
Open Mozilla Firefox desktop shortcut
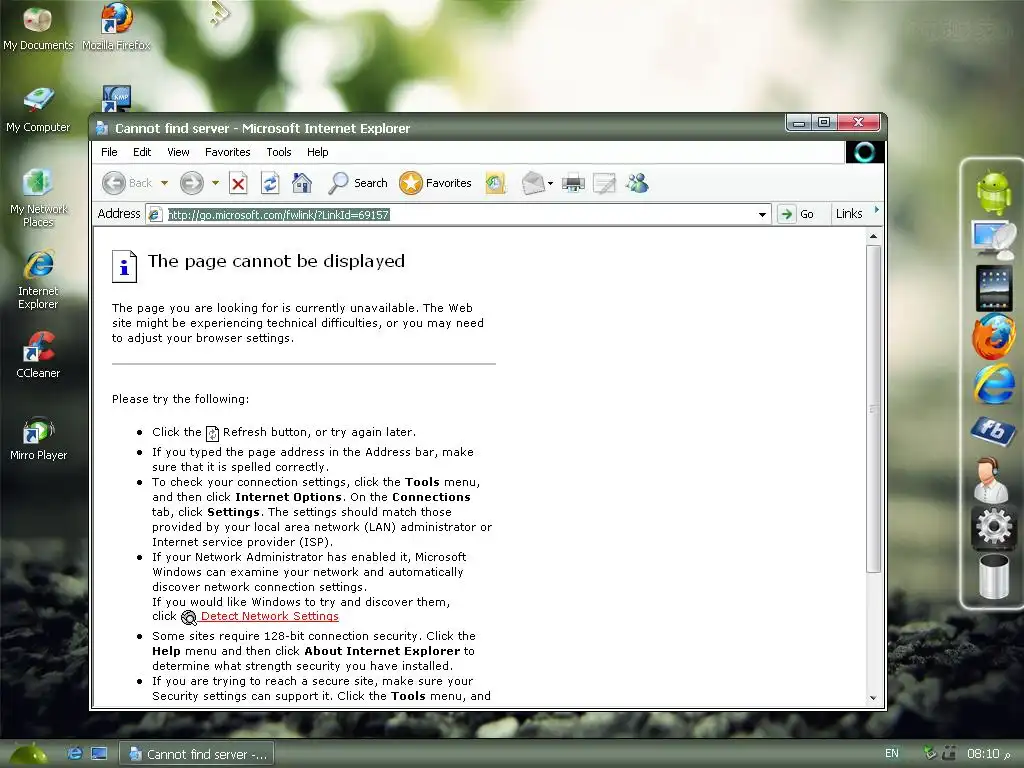pos(116,27)
